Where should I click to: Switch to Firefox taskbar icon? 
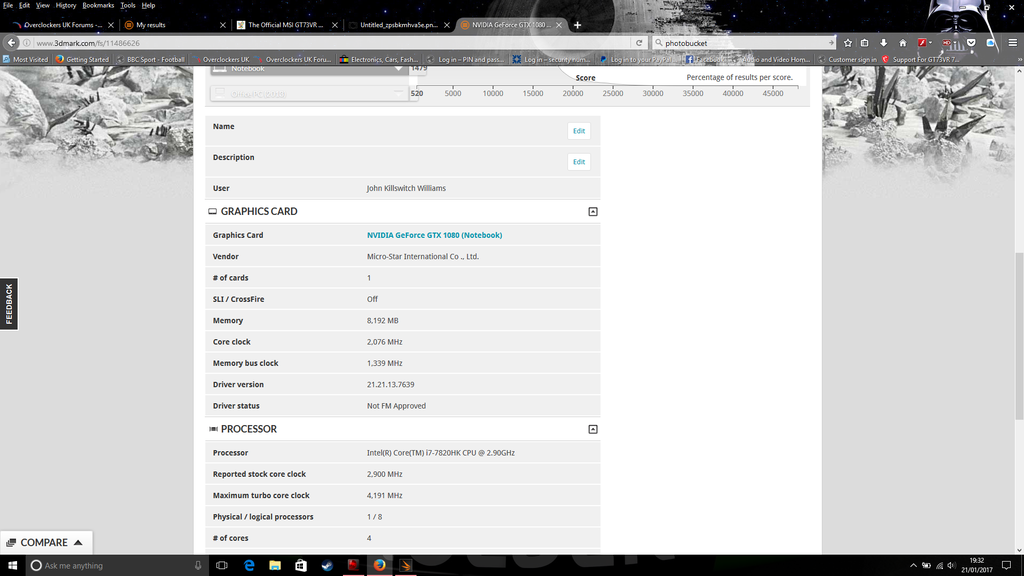pyautogui.click(x=379, y=565)
